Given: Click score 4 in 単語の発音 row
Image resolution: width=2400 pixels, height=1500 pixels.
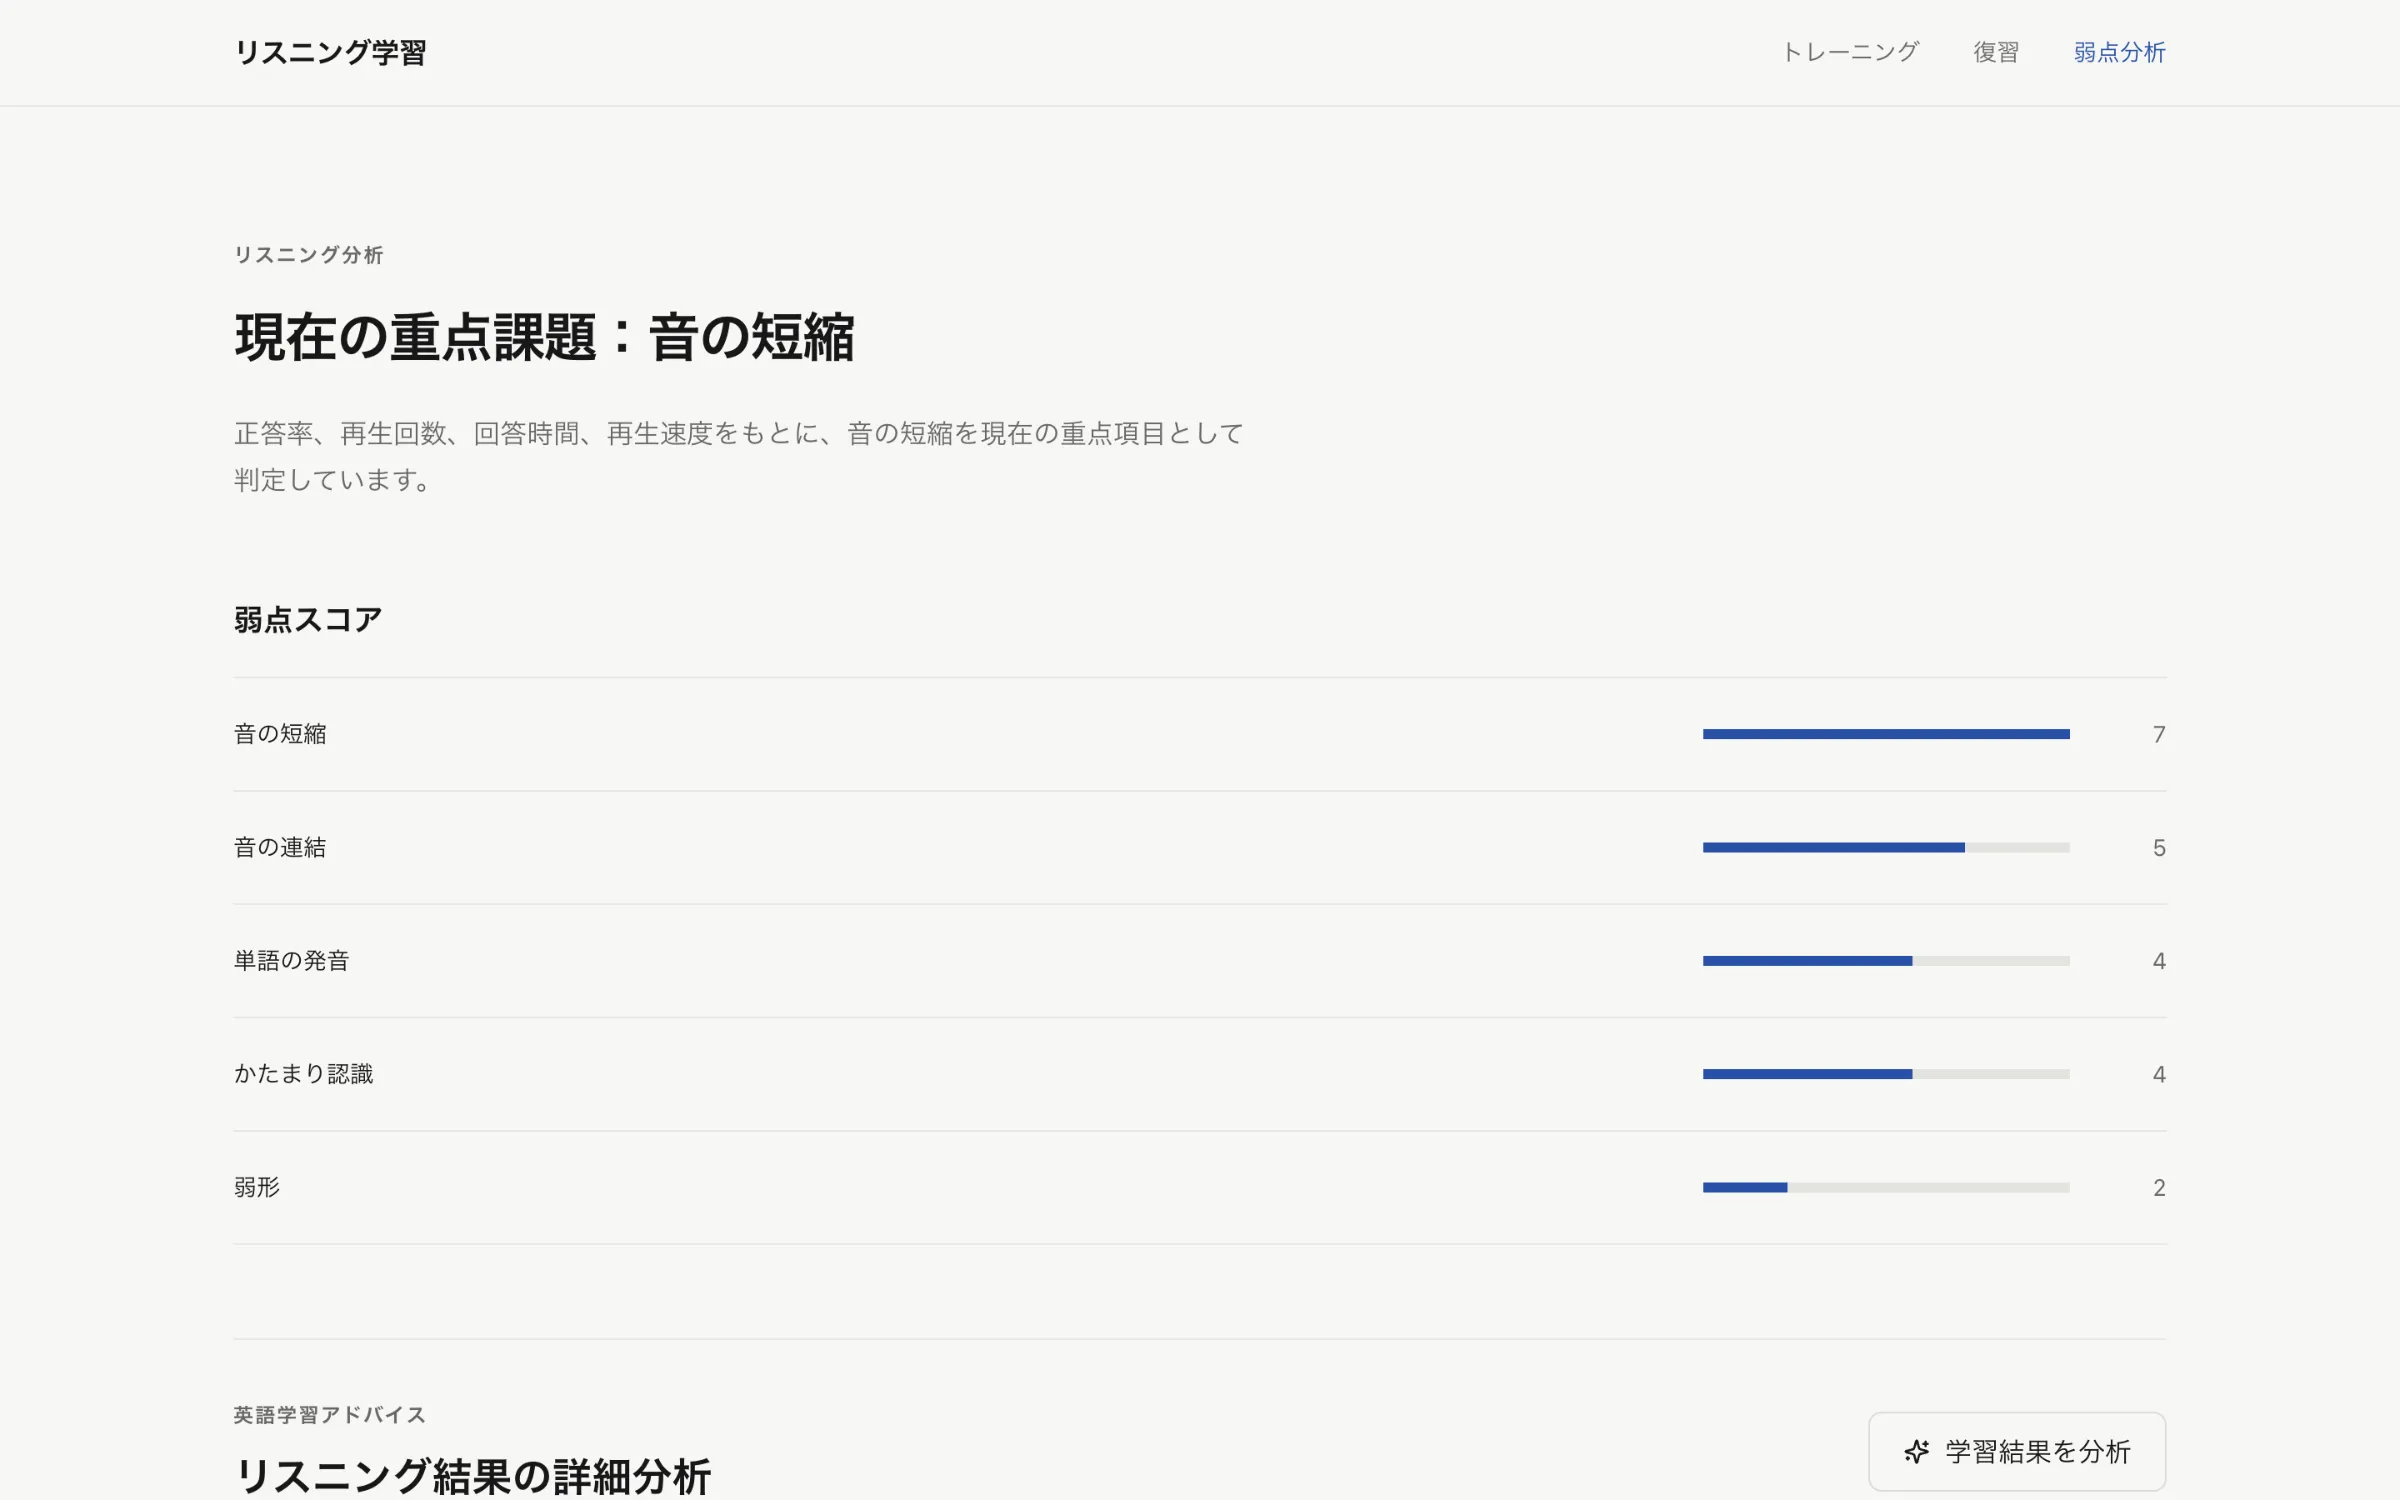Looking at the screenshot, I should [2159, 961].
